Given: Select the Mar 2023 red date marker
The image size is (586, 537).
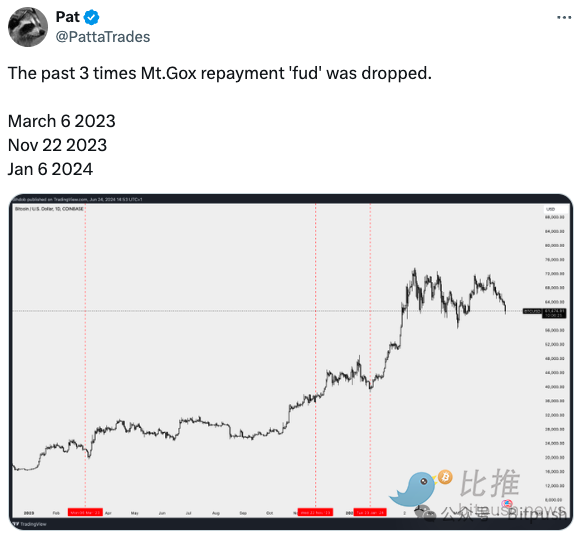Looking at the screenshot, I should 85,512.
